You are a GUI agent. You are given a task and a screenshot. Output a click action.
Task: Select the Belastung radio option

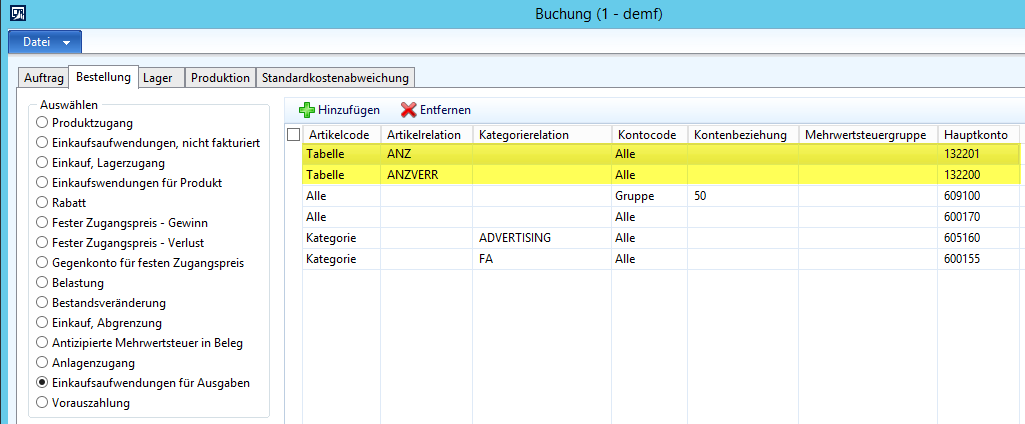42,283
